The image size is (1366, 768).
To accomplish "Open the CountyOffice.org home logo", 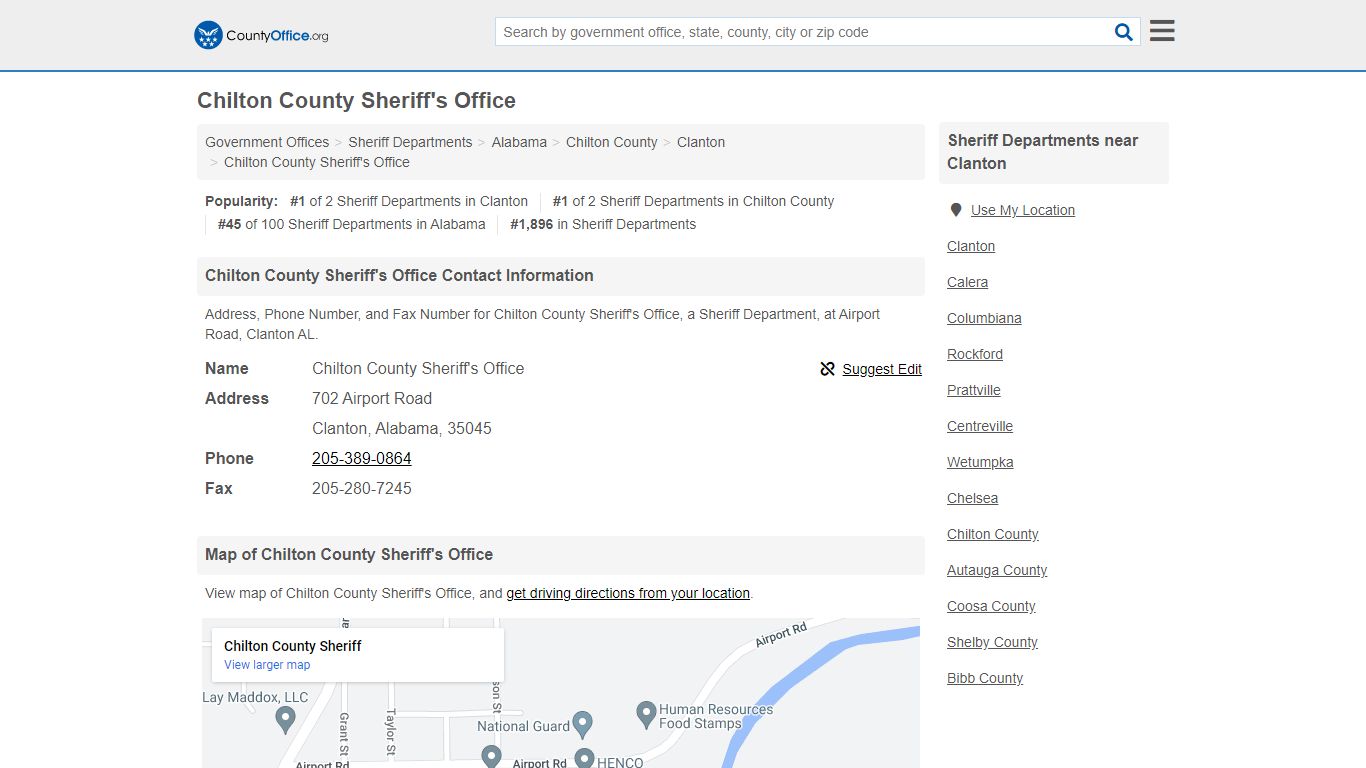I will (261, 35).
